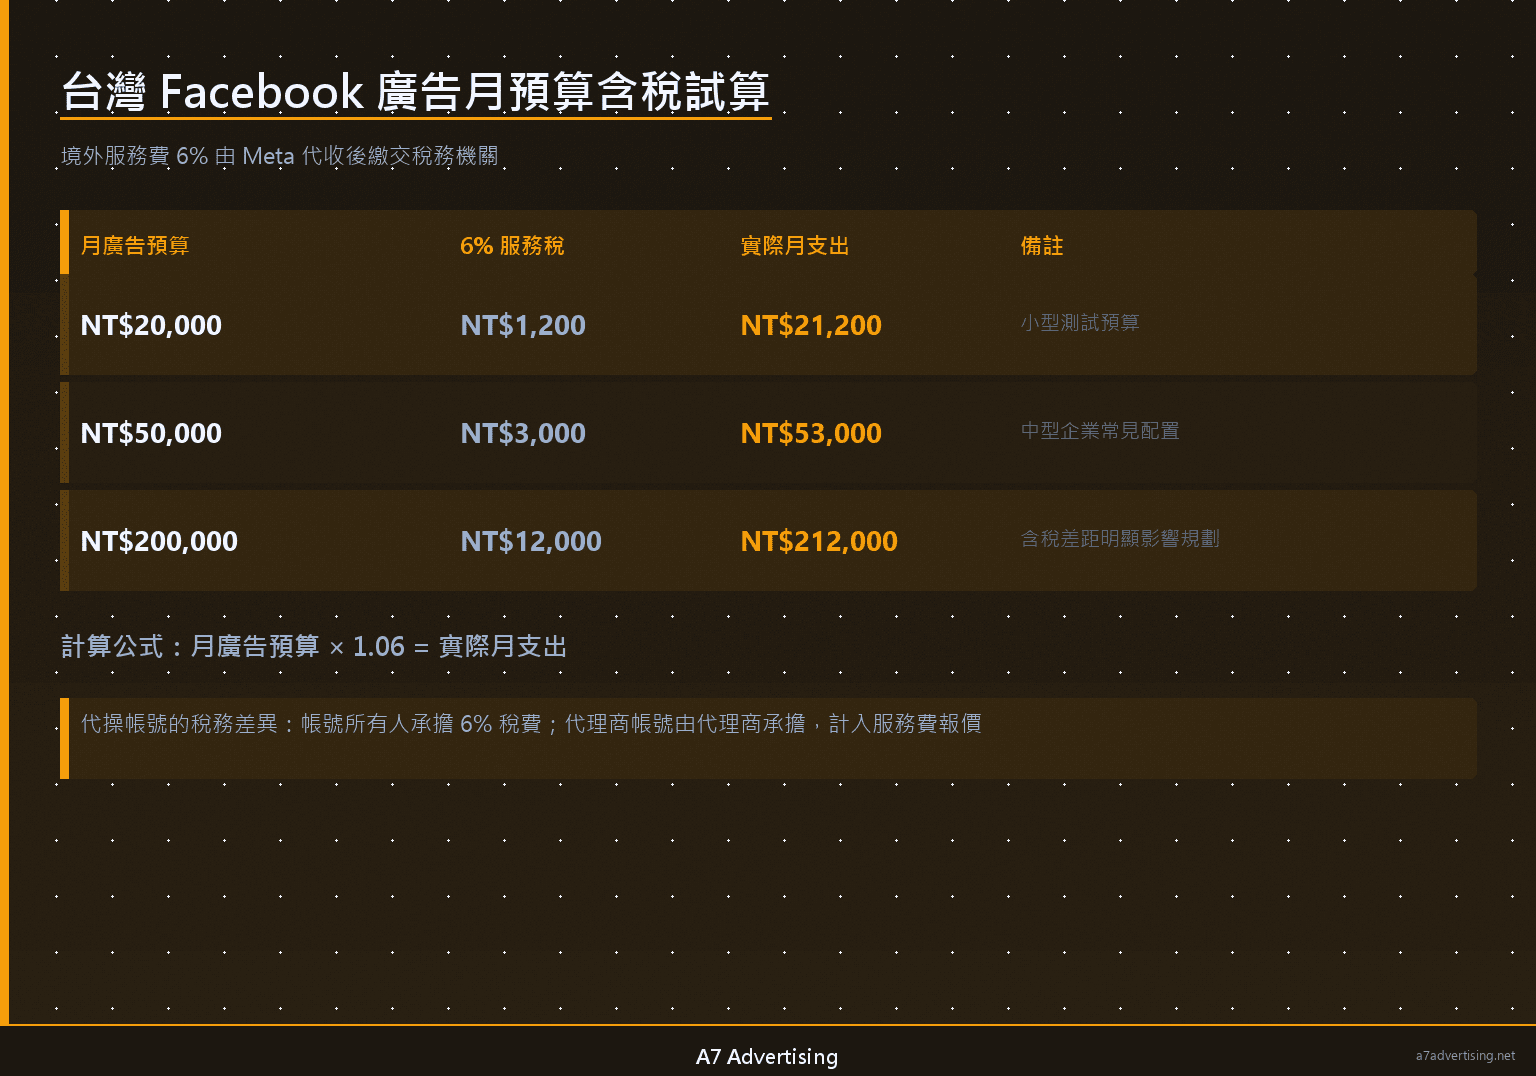Select the NT$1,200 service tax cell
This screenshot has width=1536, height=1076.
point(523,325)
